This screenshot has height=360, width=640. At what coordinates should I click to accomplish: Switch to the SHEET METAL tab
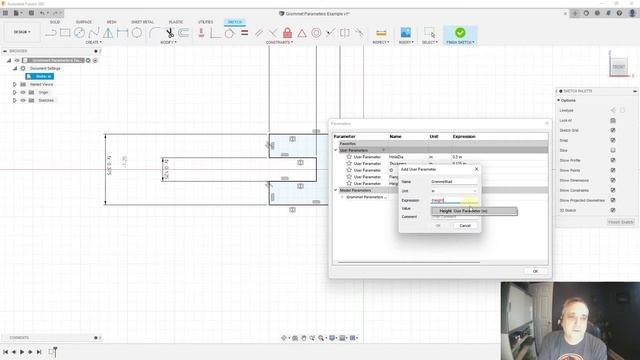142,22
